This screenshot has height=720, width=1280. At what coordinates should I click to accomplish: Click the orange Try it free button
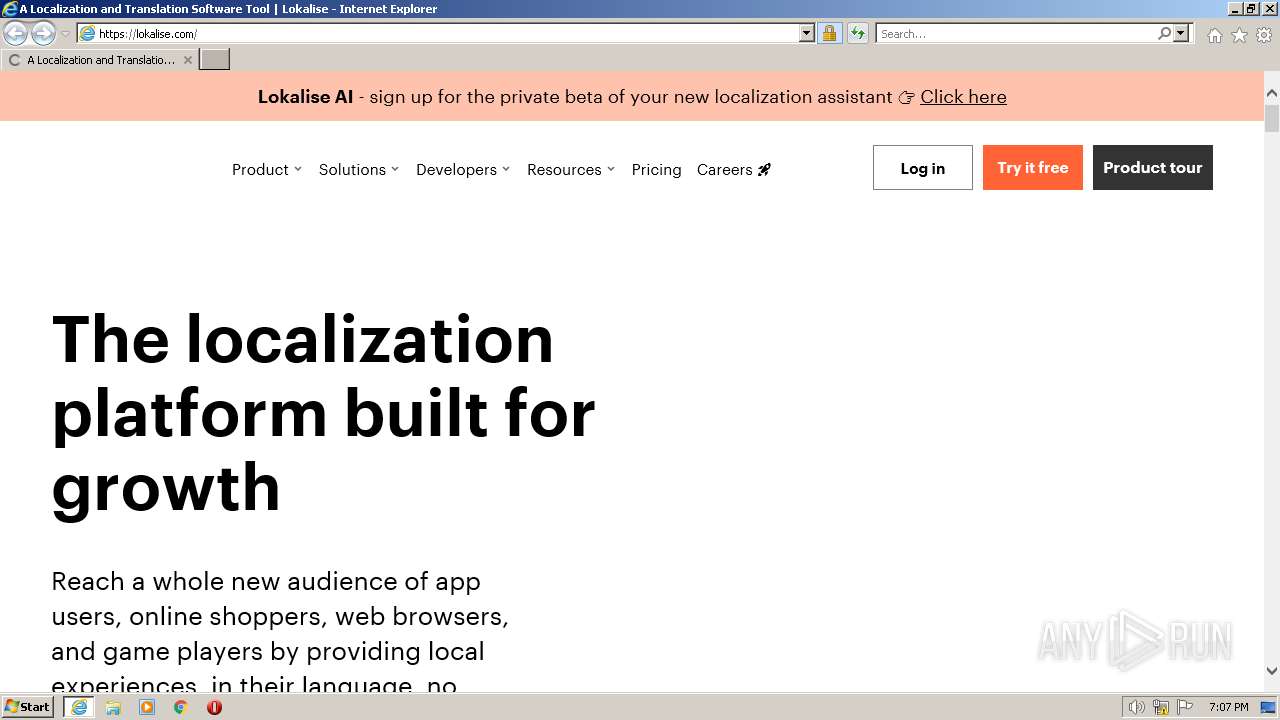pyautogui.click(x=1032, y=168)
